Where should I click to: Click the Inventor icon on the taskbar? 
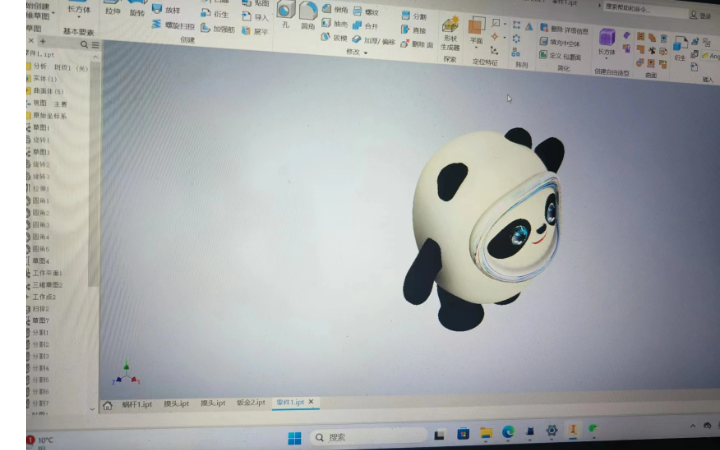tap(573, 430)
